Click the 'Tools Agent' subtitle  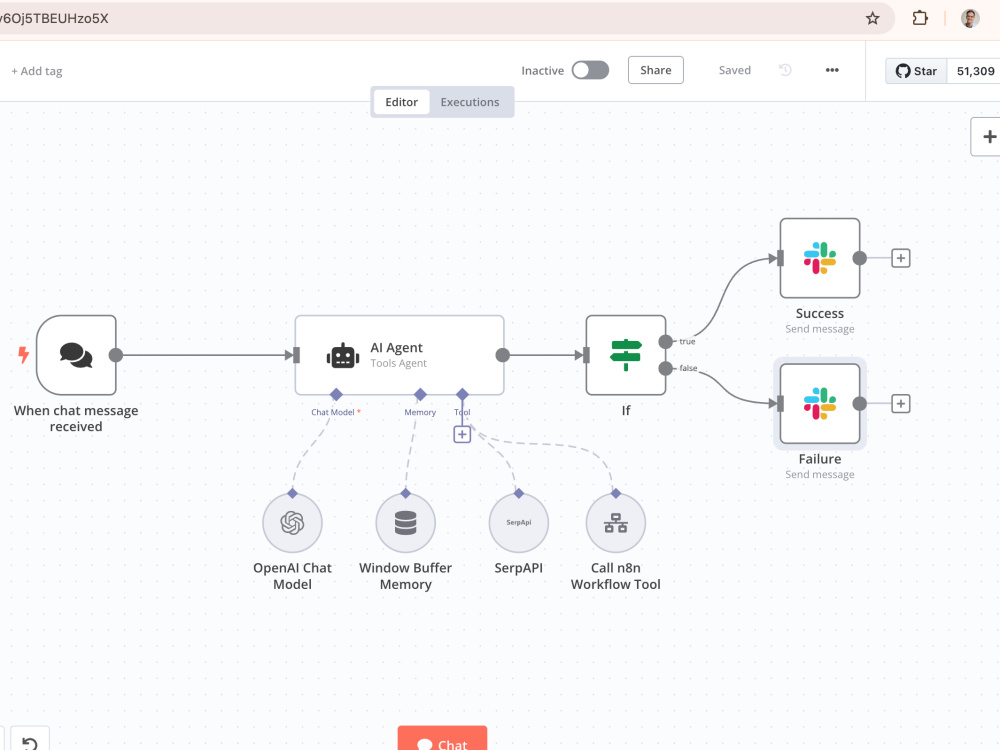pos(399,364)
